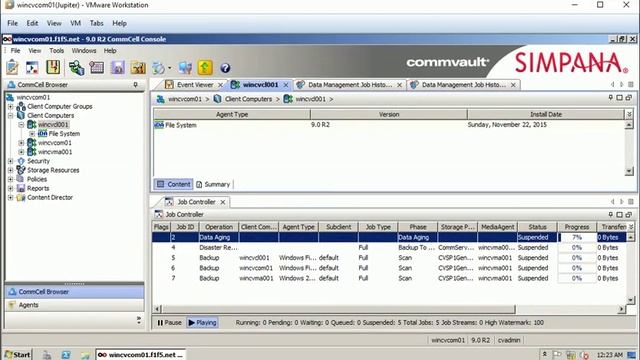The image size is (640, 360).
Task: Expand File System under wincvcl001
Action: pos(32,133)
